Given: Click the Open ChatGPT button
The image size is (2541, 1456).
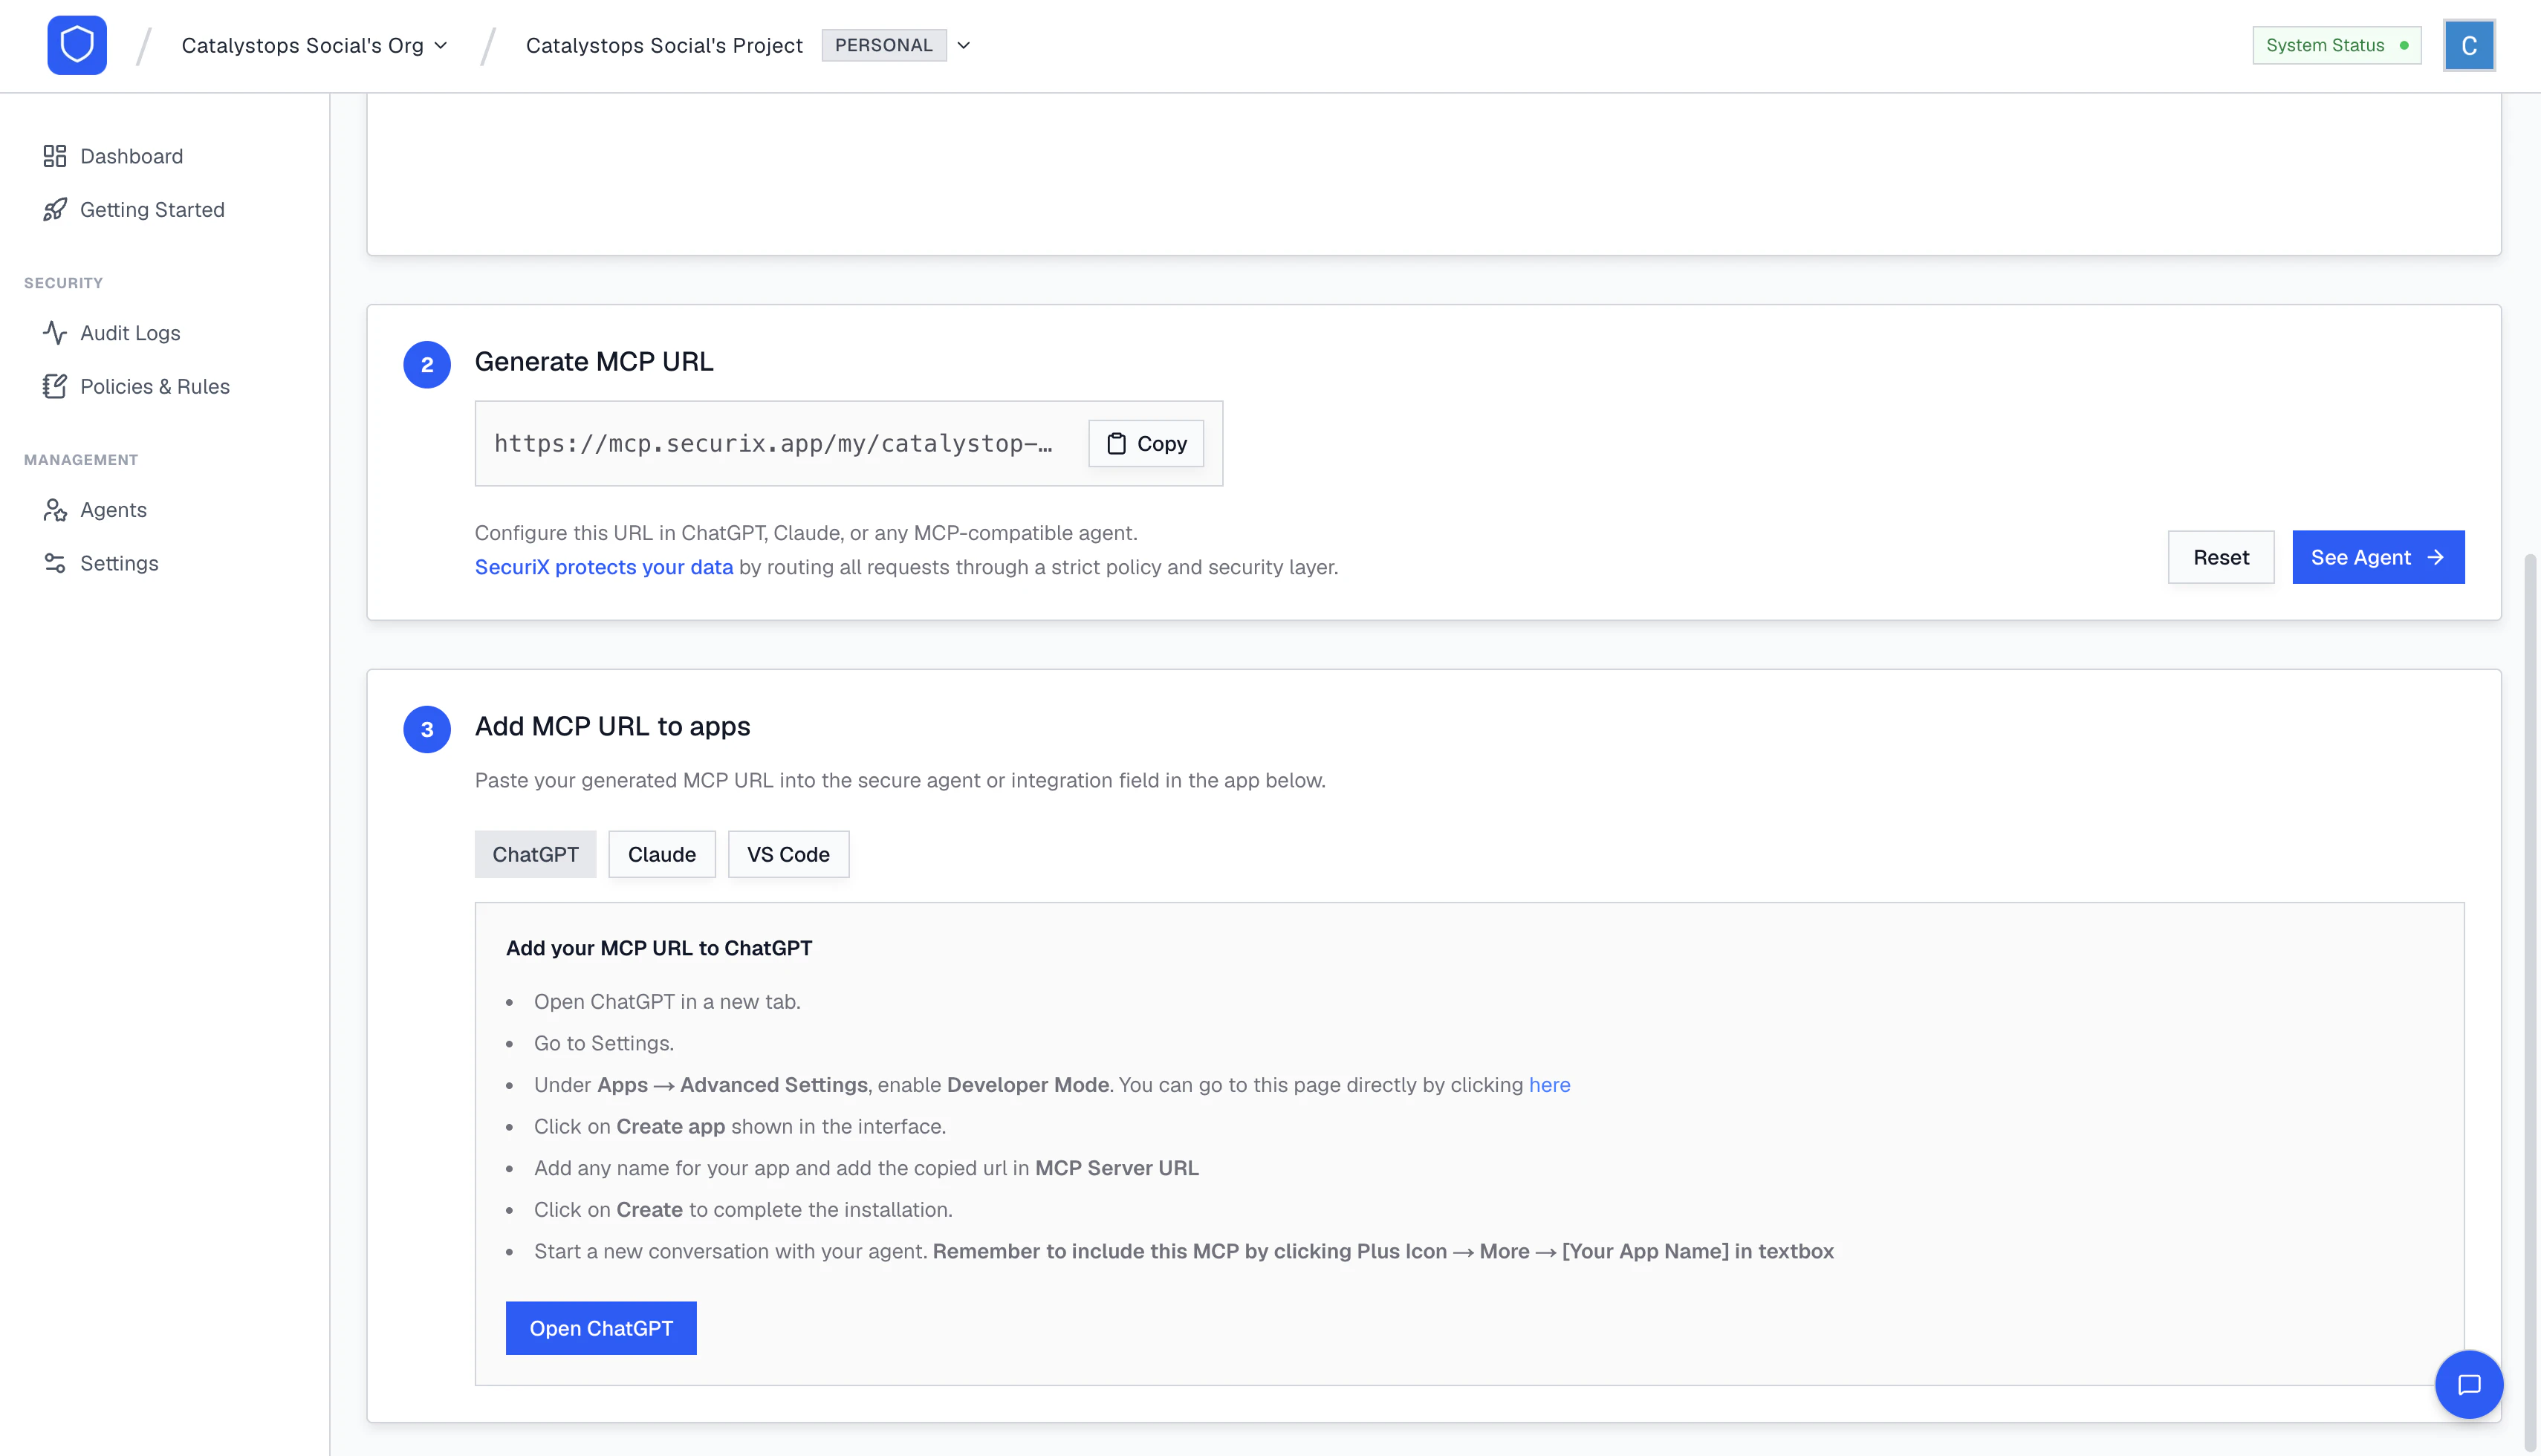Looking at the screenshot, I should tap(601, 1328).
